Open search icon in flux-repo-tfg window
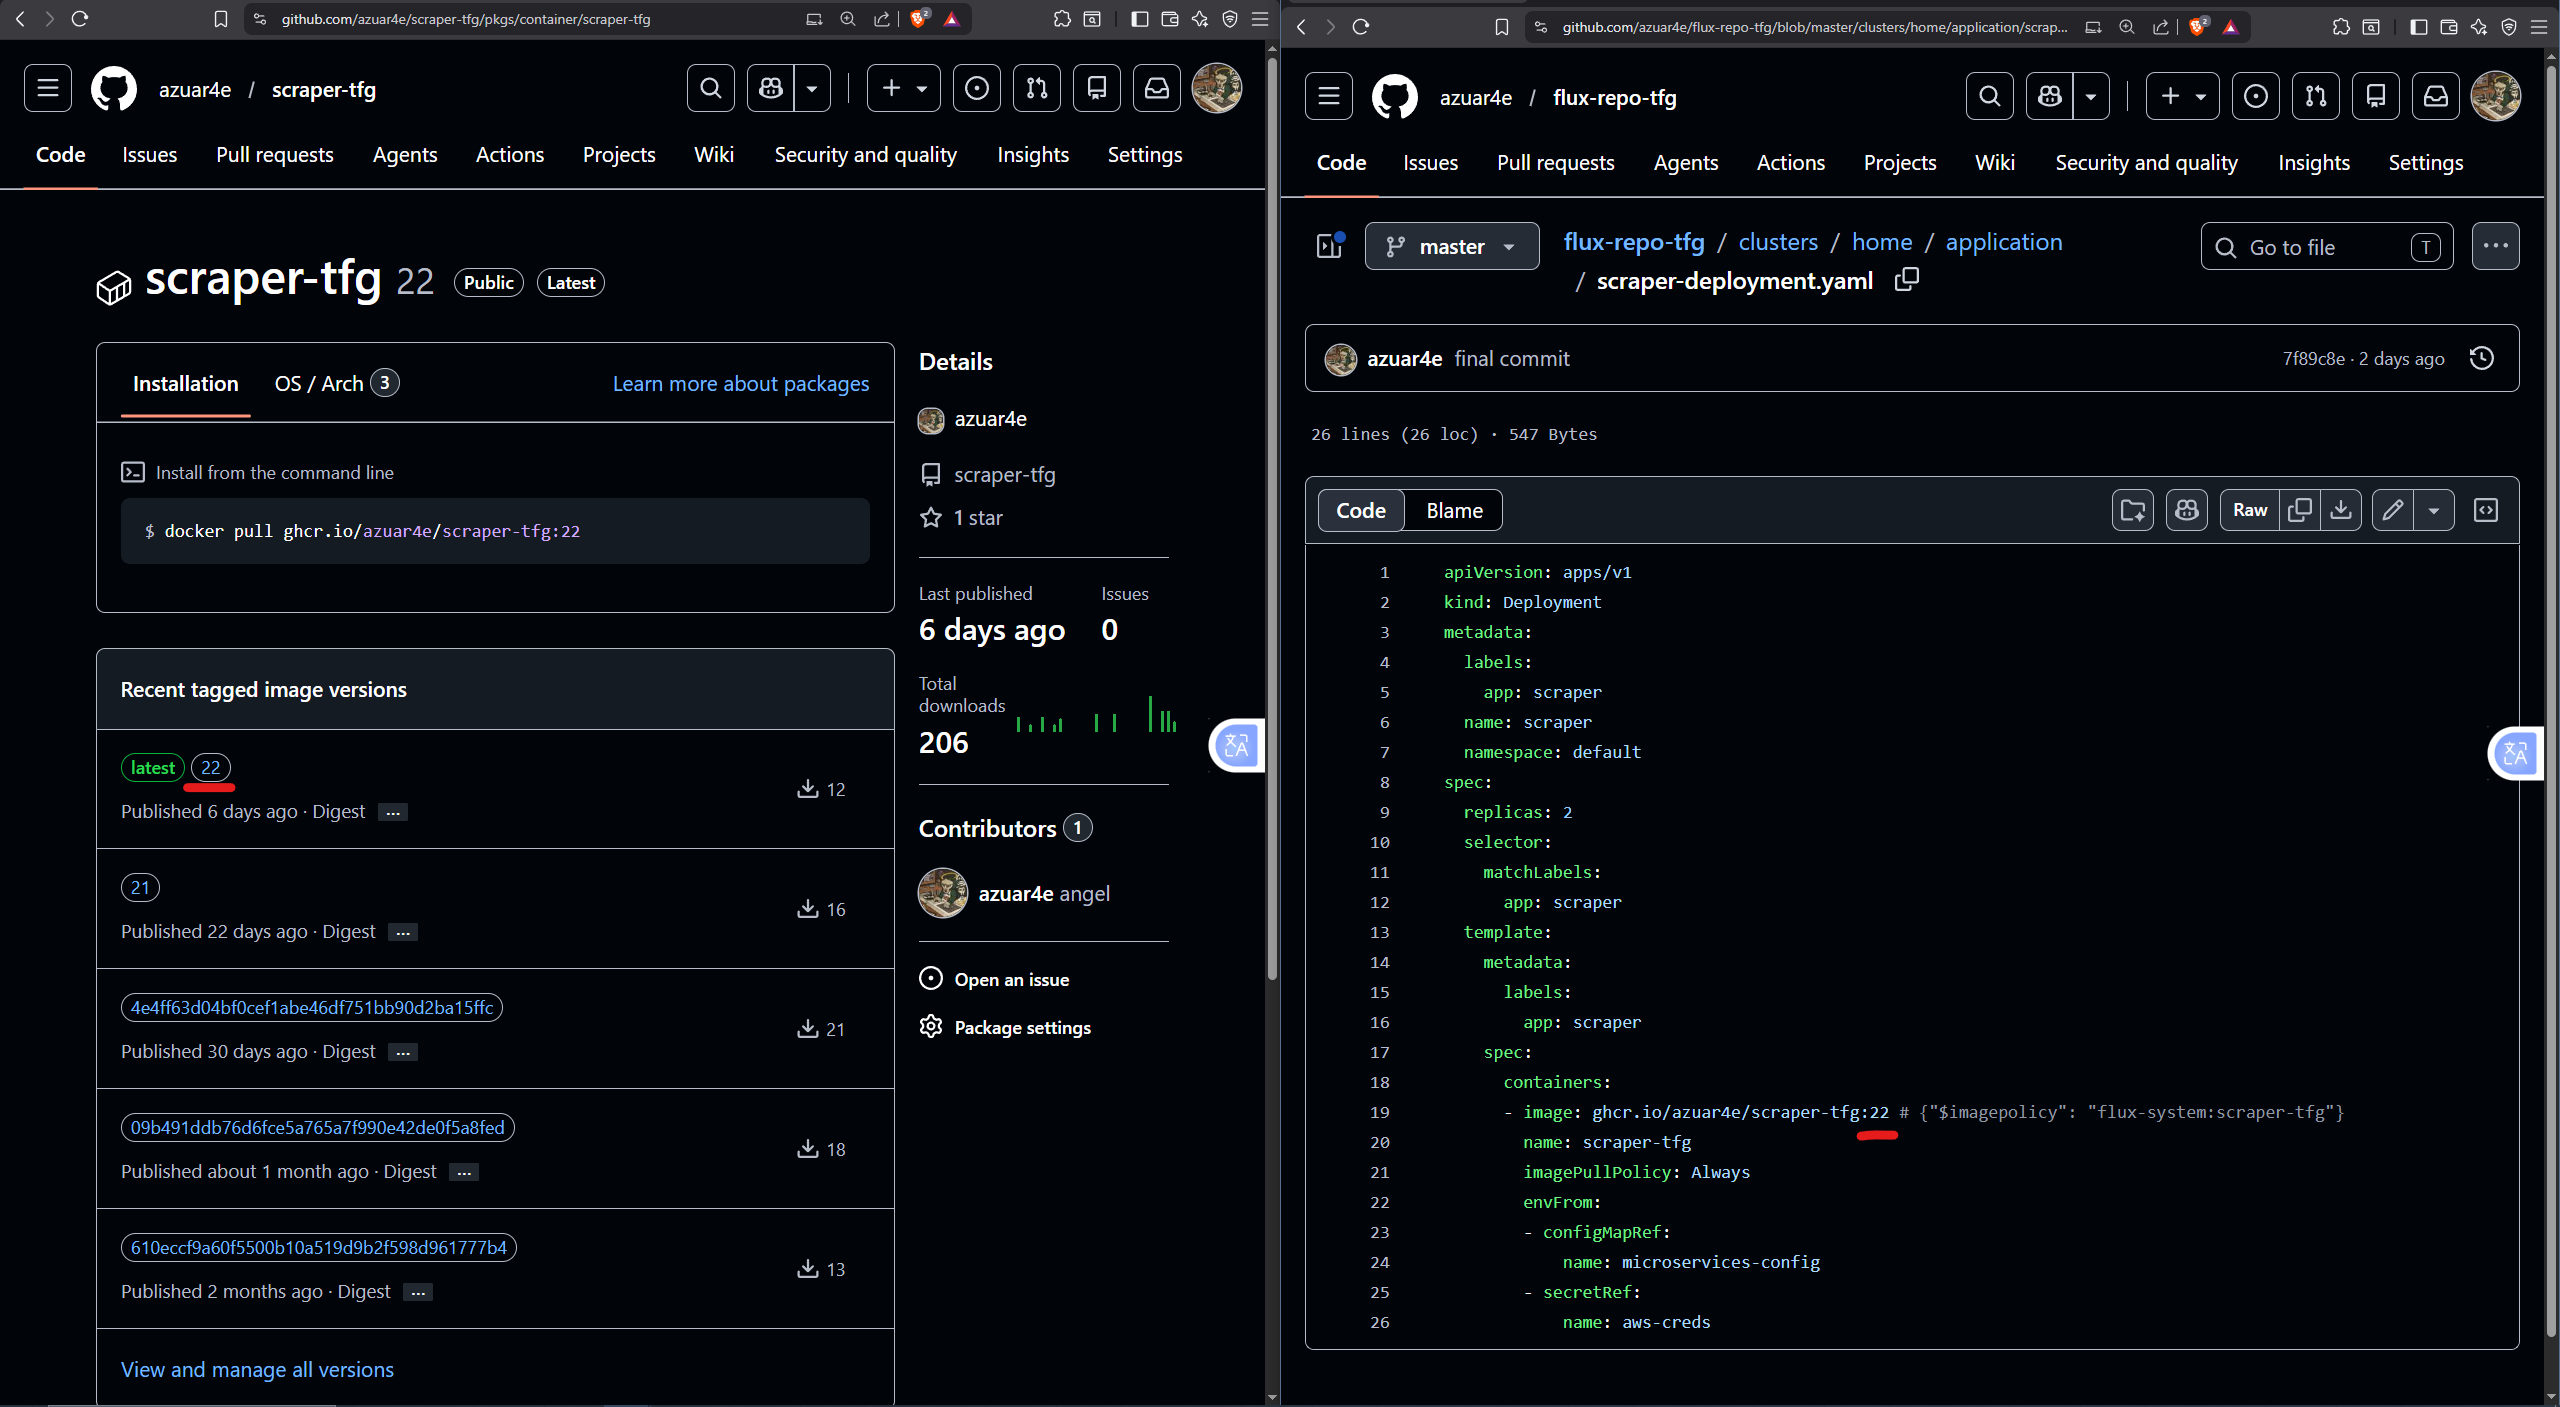This screenshot has height=1407, width=2560. (x=1990, y=97)
